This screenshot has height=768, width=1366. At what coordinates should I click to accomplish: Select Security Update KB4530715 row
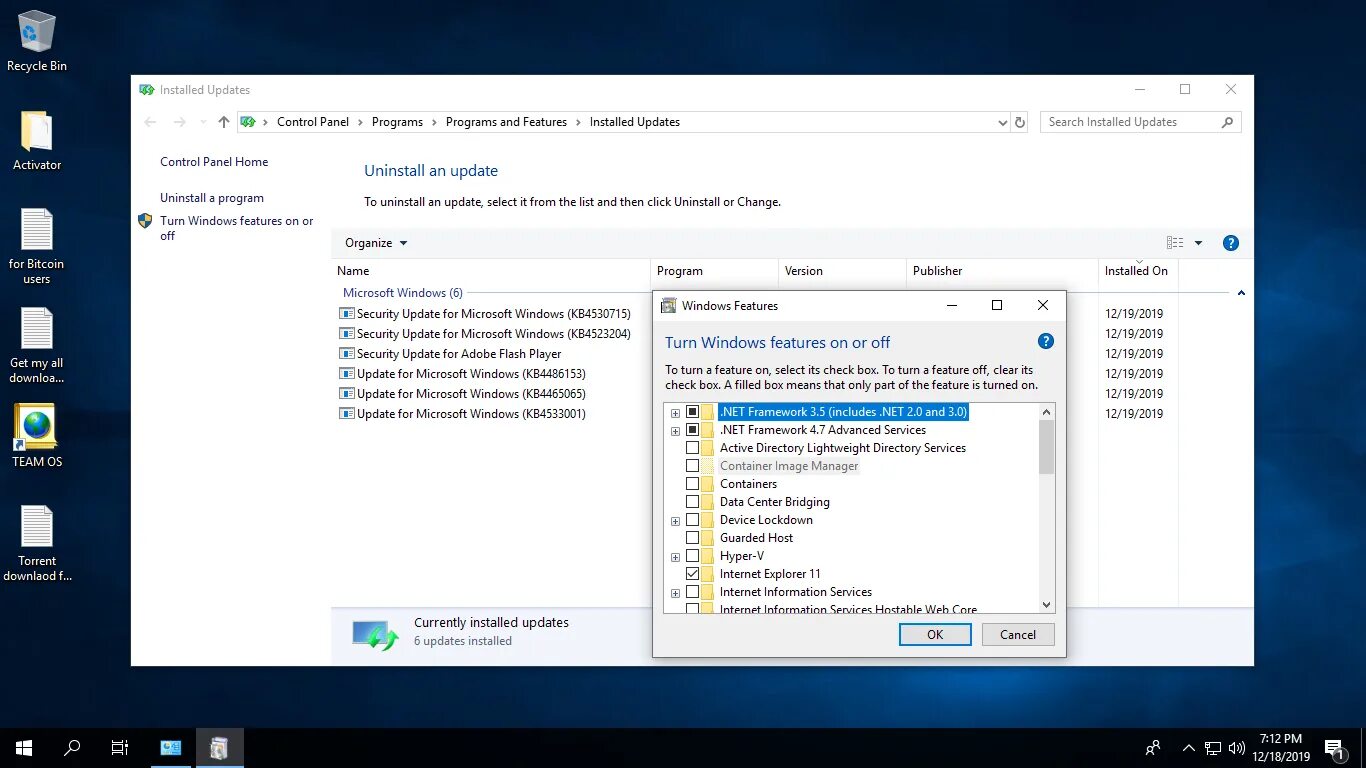[494, 314]
